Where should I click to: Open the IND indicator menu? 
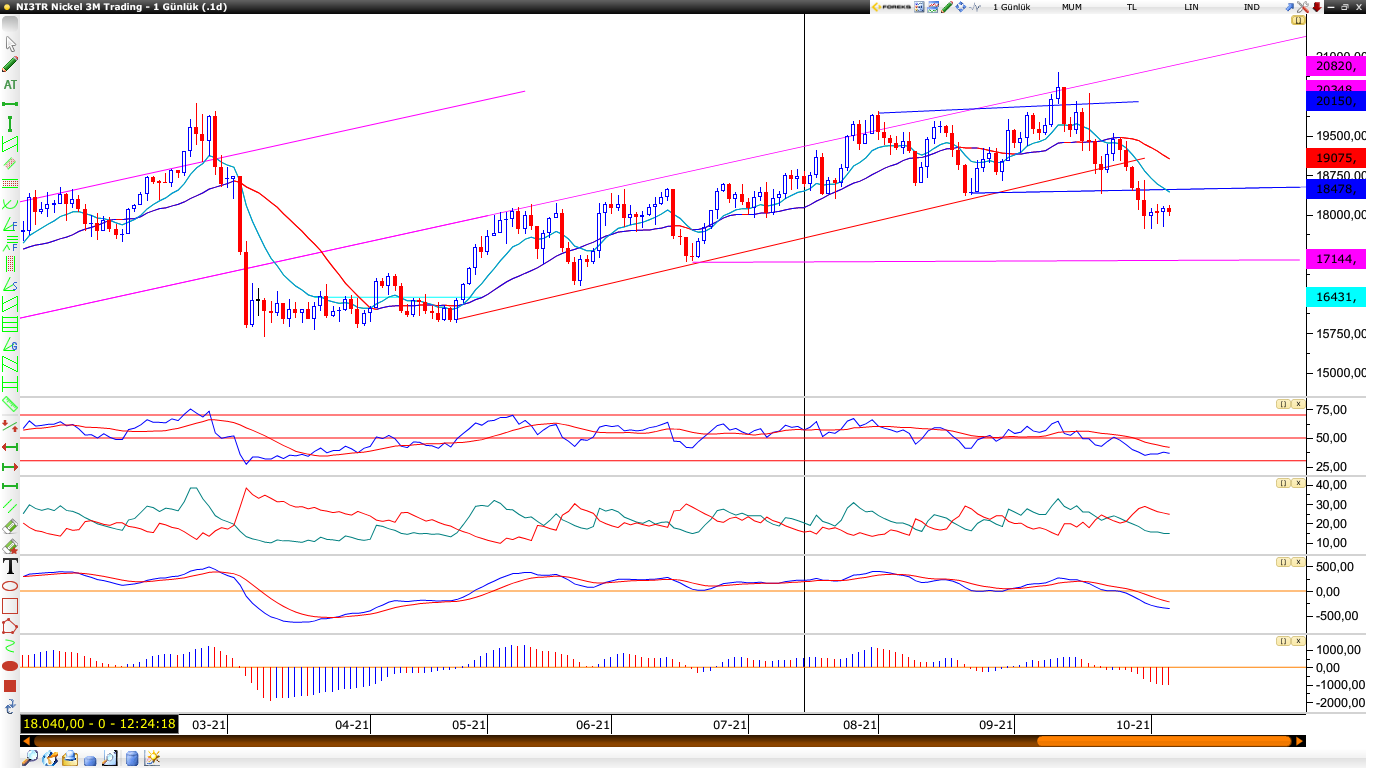pyautogui.click(x=1251, y=7)
